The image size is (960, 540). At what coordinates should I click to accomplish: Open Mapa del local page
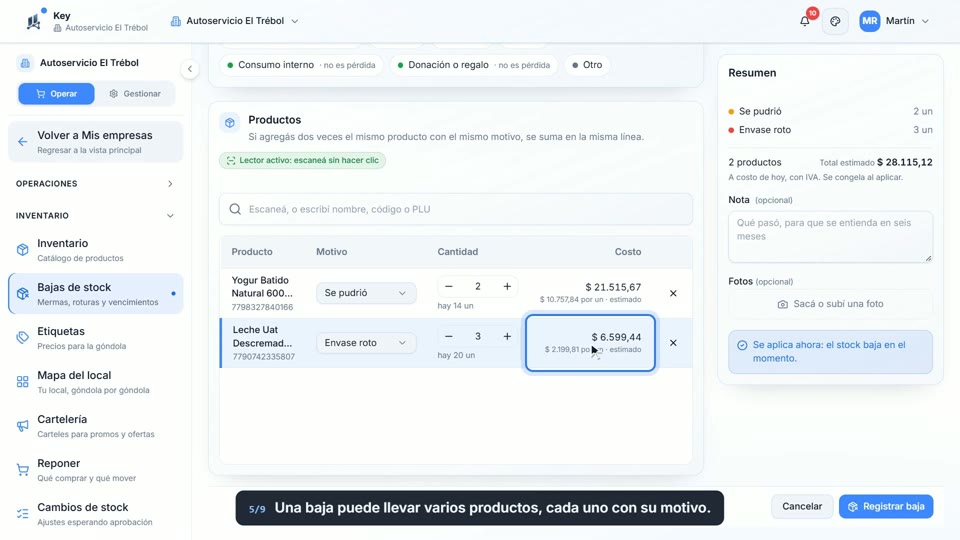point(96,382)
